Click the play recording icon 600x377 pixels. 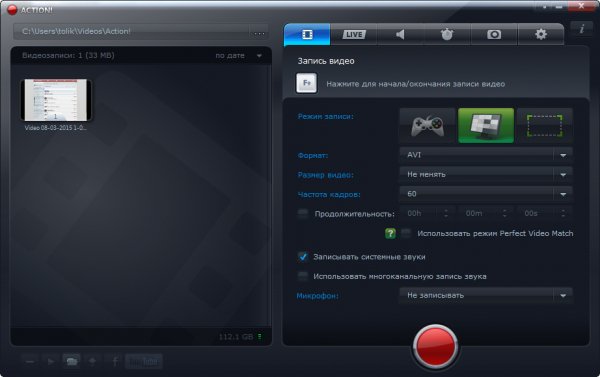[x=51, y=361]
